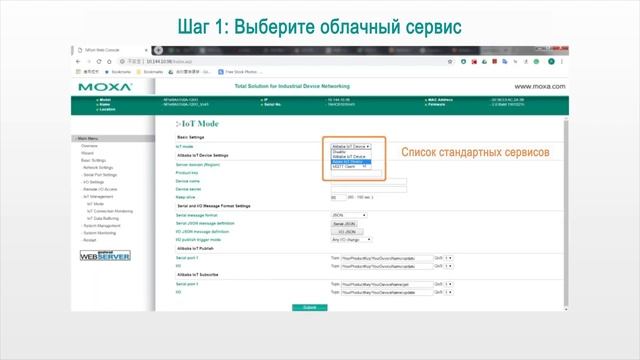Viewport: 640px width, 360px height.
Task: Open a new browser tab with plus
Action: pyautogui.click(x=158, y=50)
